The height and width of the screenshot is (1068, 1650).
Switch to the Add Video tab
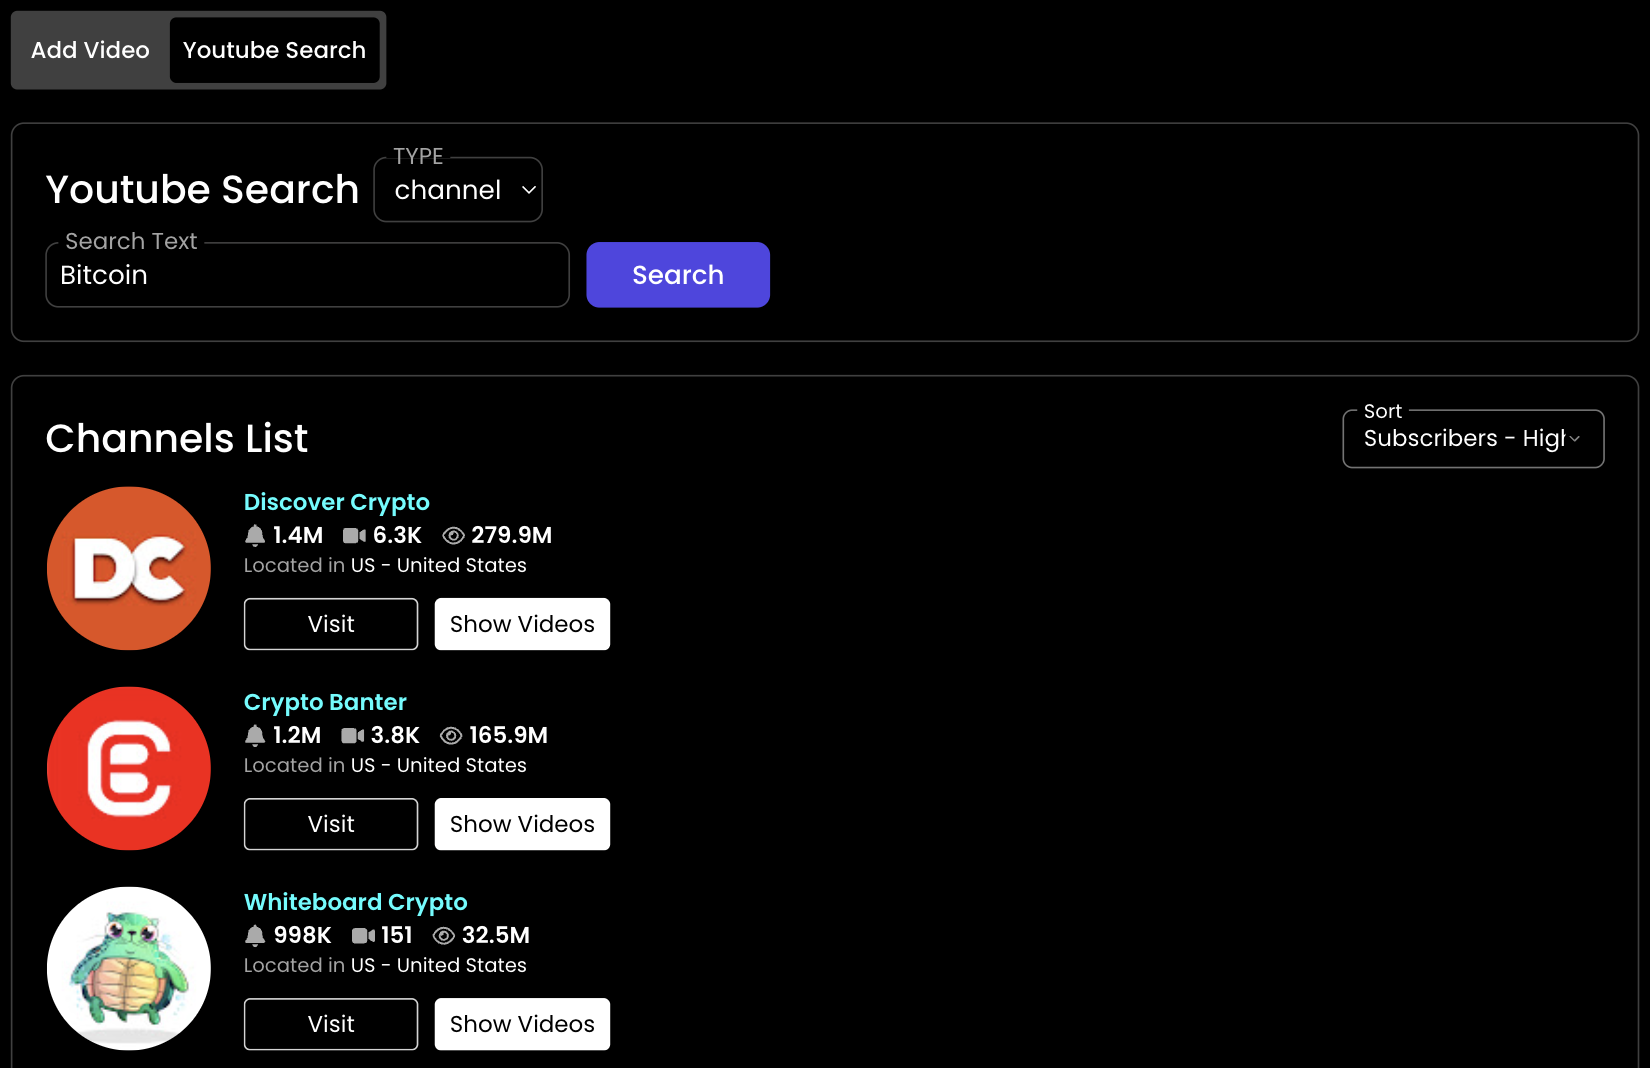coord(90,50)
